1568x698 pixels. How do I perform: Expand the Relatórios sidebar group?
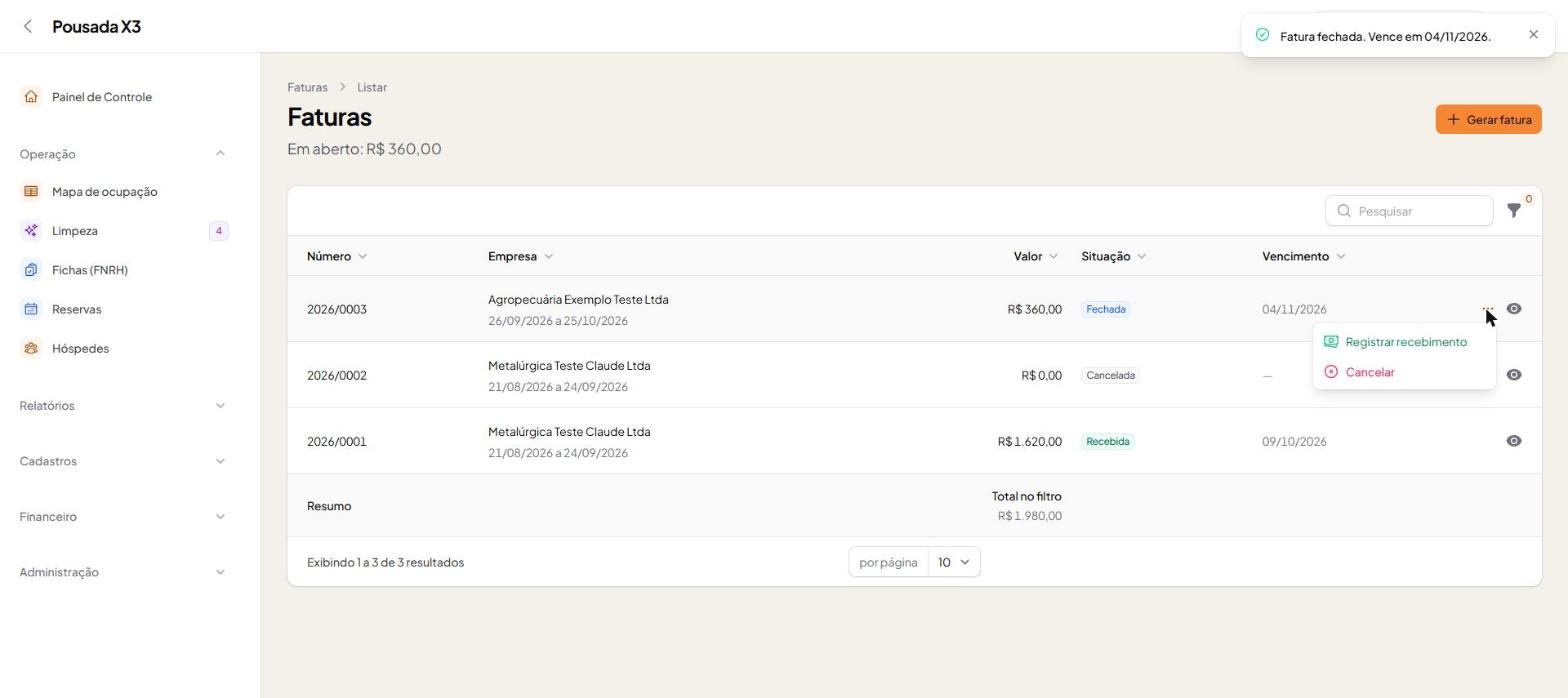(x=220, y=406)
